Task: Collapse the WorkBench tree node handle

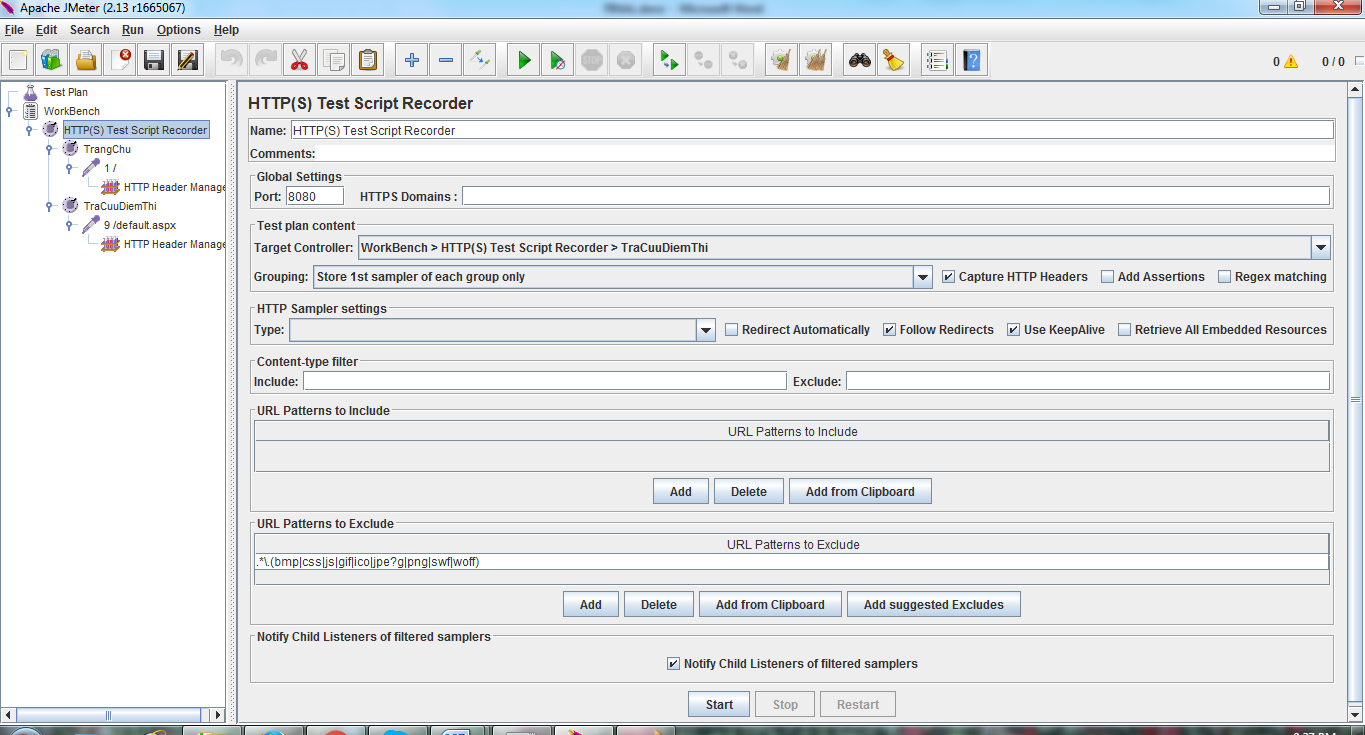Action: point(9,111)
